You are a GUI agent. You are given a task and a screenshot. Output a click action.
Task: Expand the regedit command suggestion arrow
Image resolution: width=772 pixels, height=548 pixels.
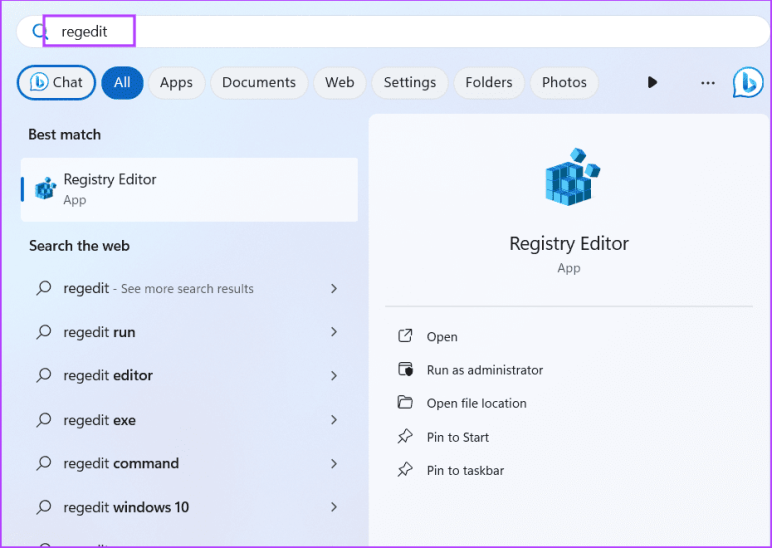click(x=334, y=464)
